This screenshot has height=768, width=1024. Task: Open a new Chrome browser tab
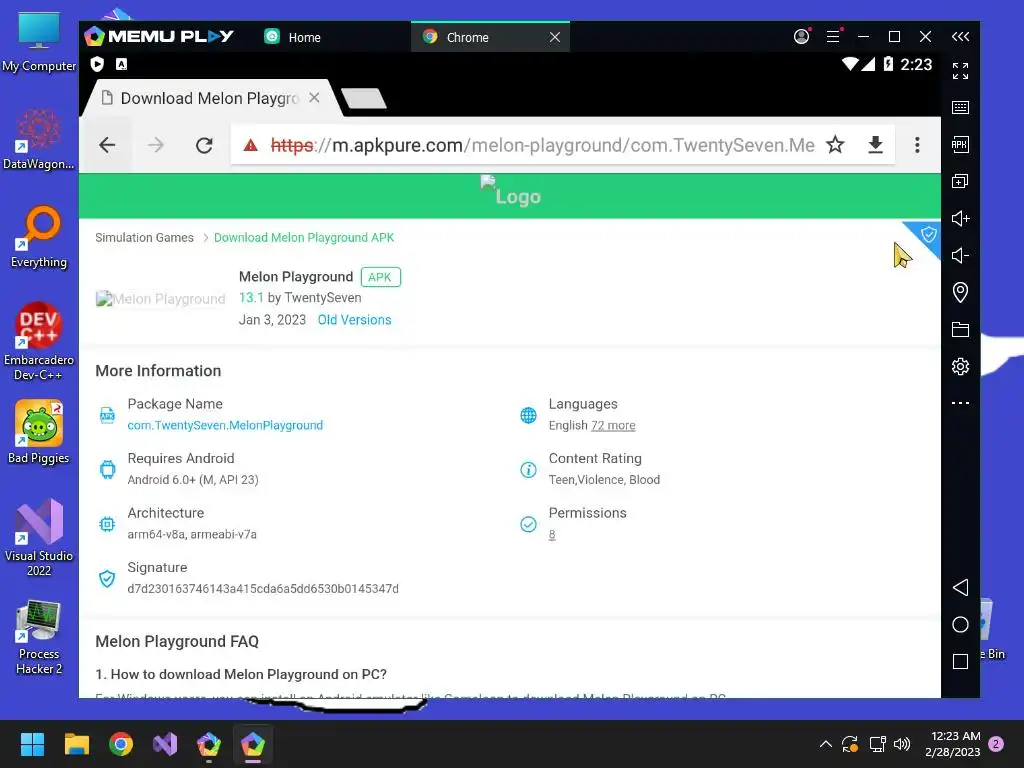tap(364, 99)
